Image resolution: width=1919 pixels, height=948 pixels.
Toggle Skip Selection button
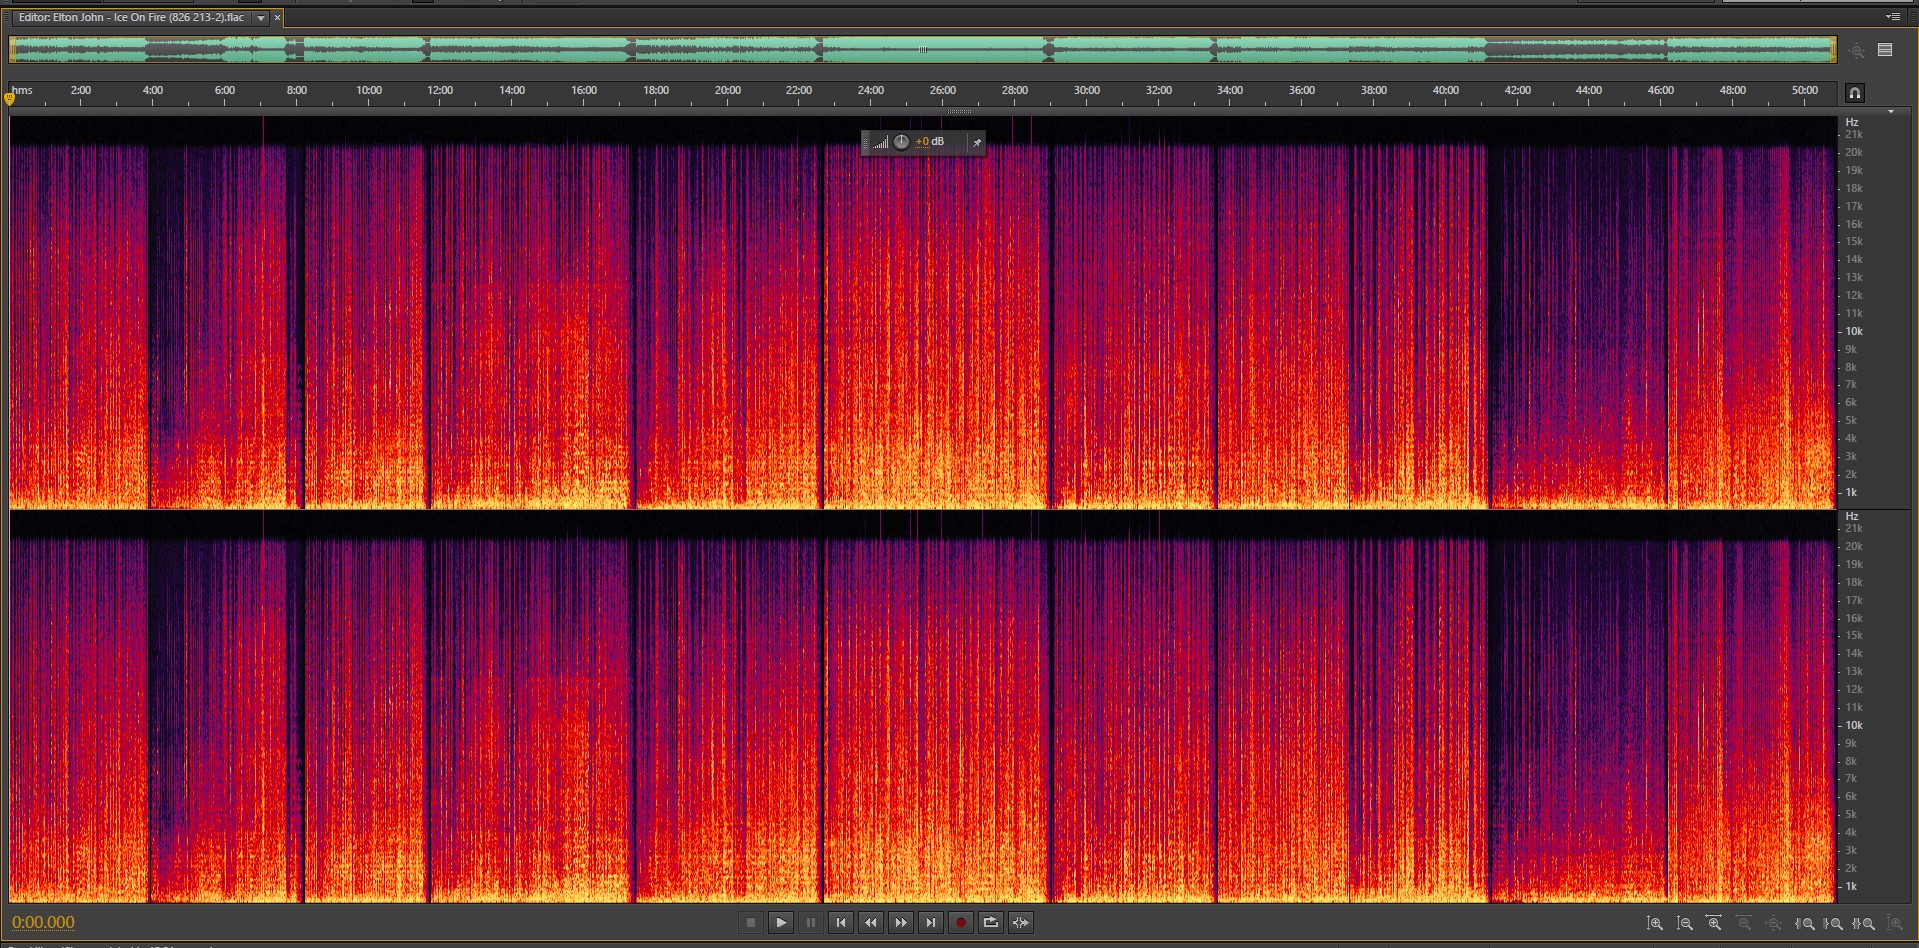pos(1021,922)
